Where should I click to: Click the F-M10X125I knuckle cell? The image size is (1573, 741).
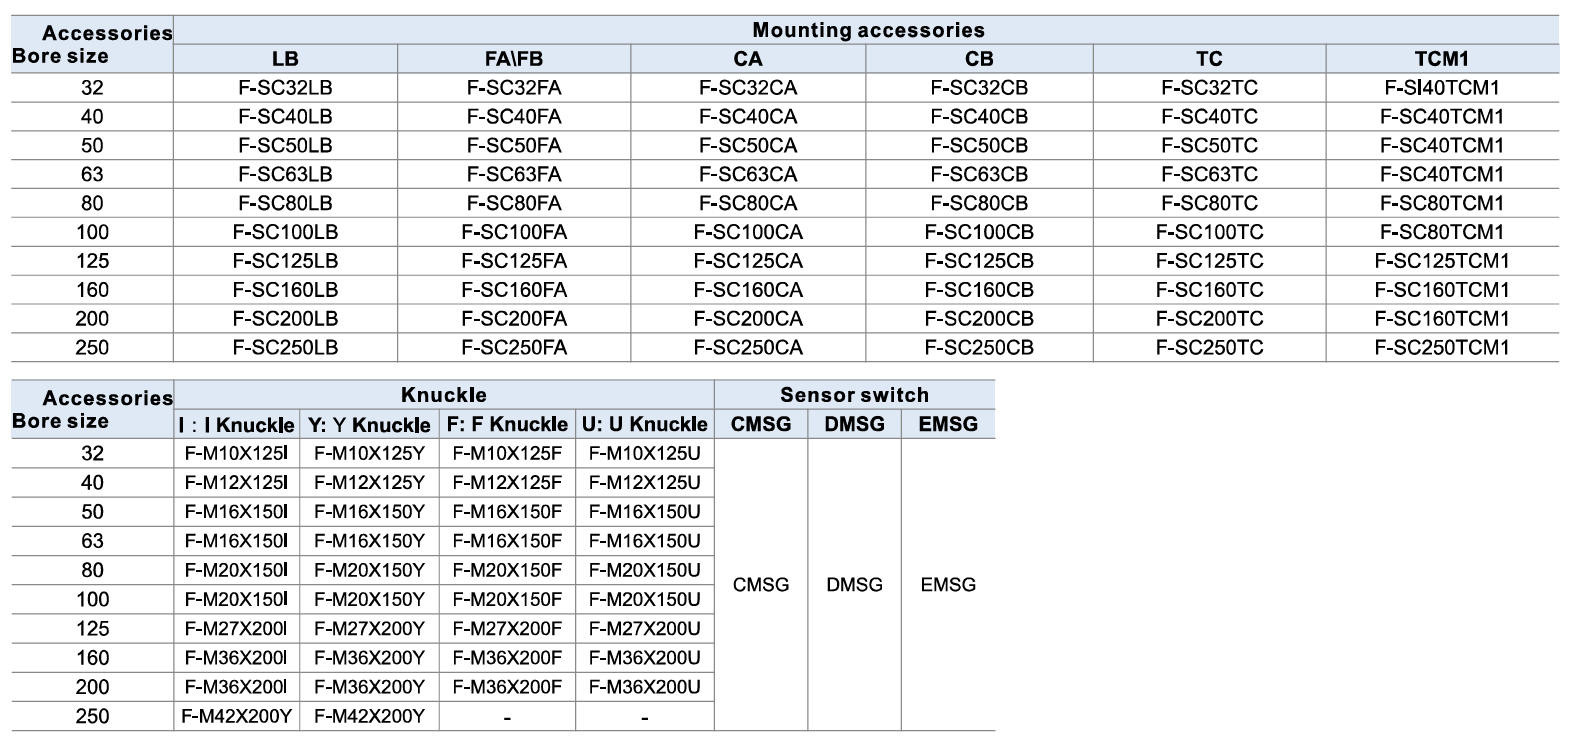pyautogui.click(x=236, y=453)
